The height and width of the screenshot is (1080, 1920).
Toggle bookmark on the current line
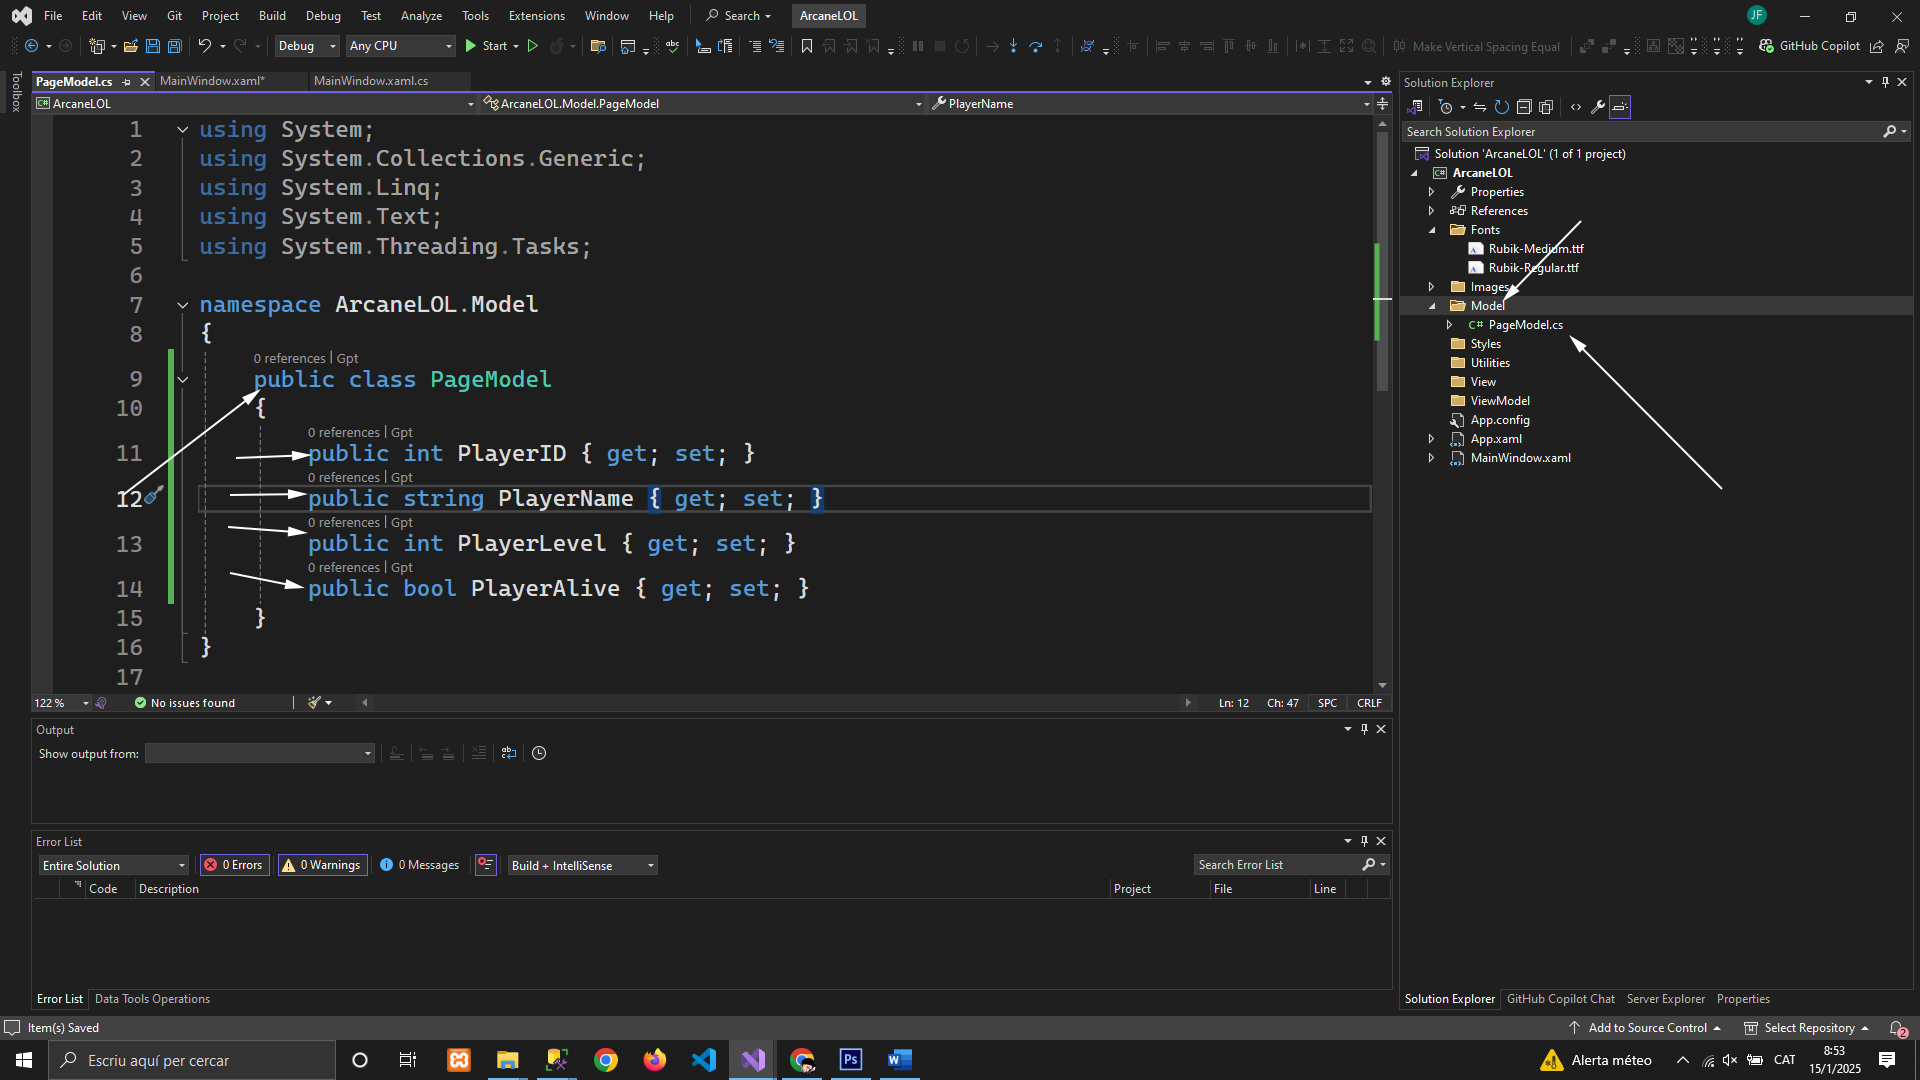807,46
